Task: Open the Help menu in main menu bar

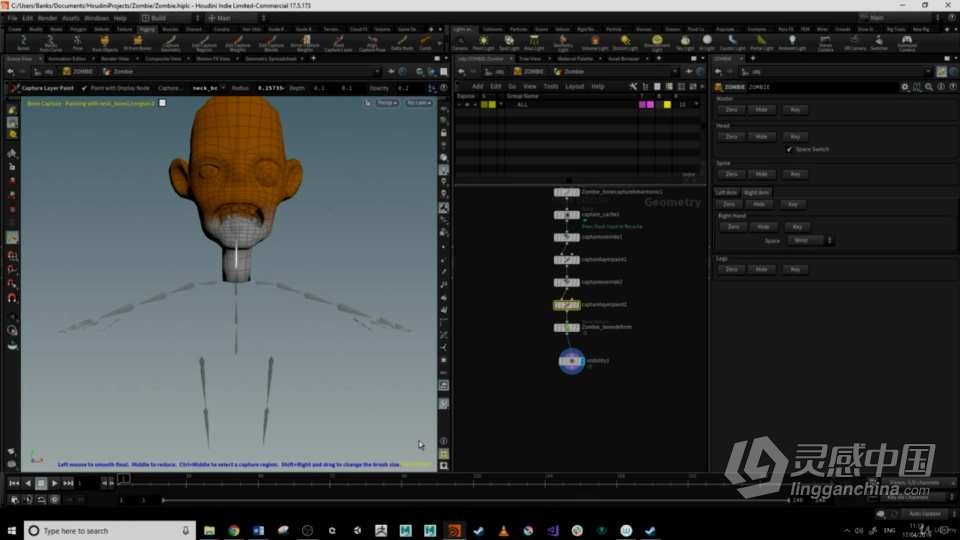Action: 120,18
